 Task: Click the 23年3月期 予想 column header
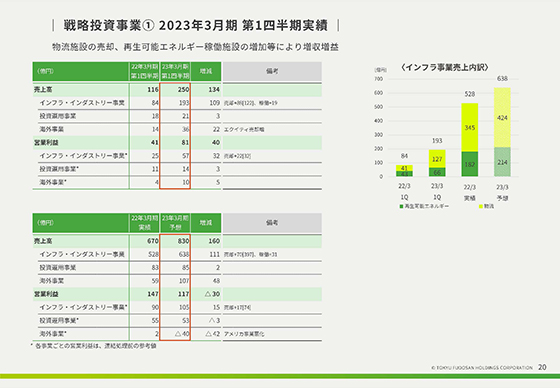click(x=175, y=223)
